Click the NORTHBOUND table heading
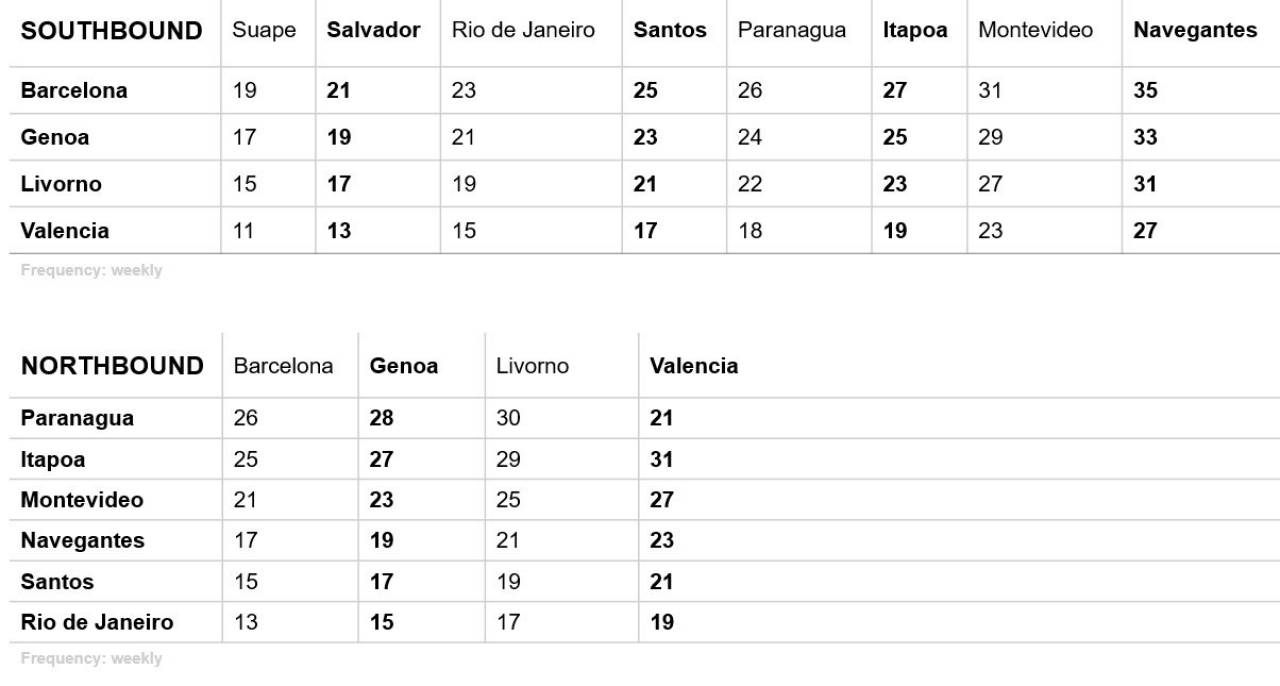Image resolution: width=1280 pixels, height=686 pixels. tap(112, 366)
